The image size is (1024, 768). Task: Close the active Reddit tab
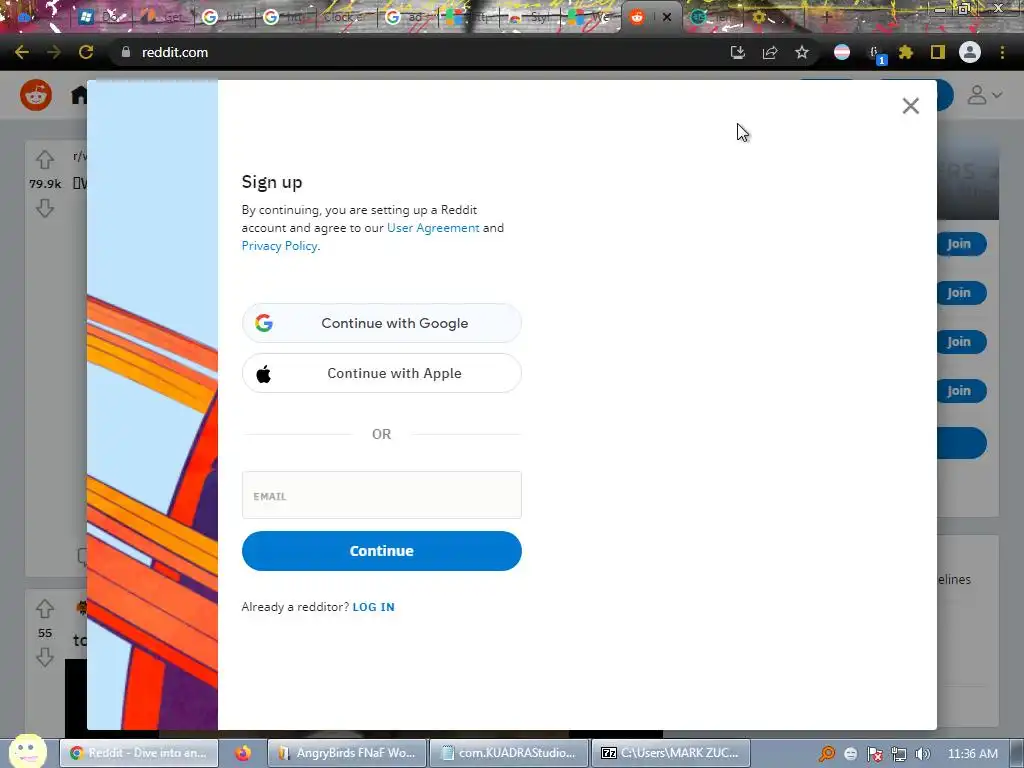point(667,17)
